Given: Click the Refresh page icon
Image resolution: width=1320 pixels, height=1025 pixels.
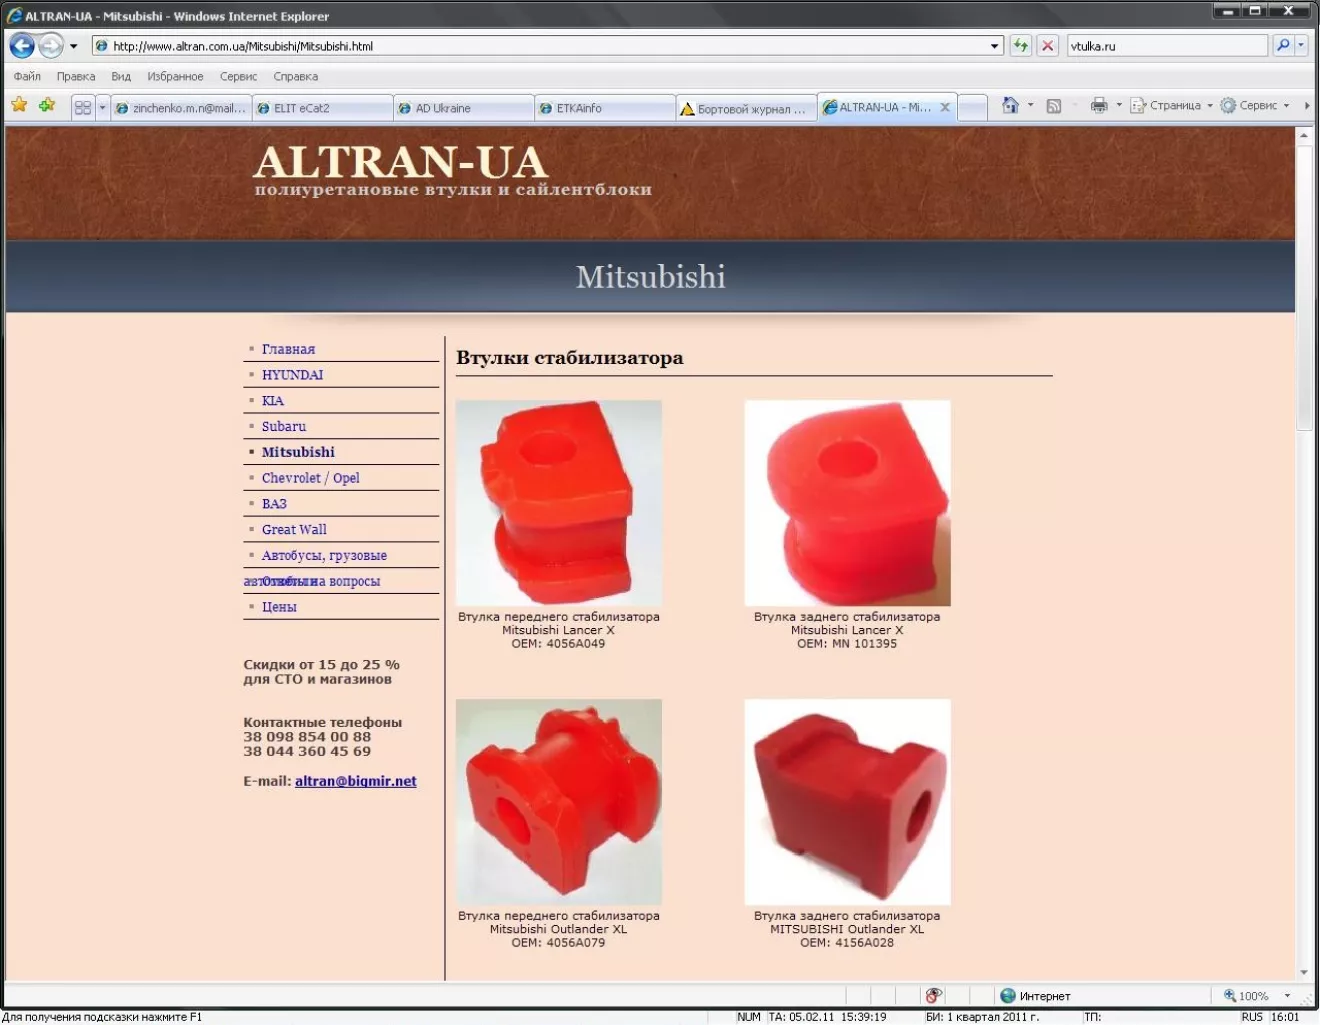Looking at the screenshot, I should coord(1020,46).
